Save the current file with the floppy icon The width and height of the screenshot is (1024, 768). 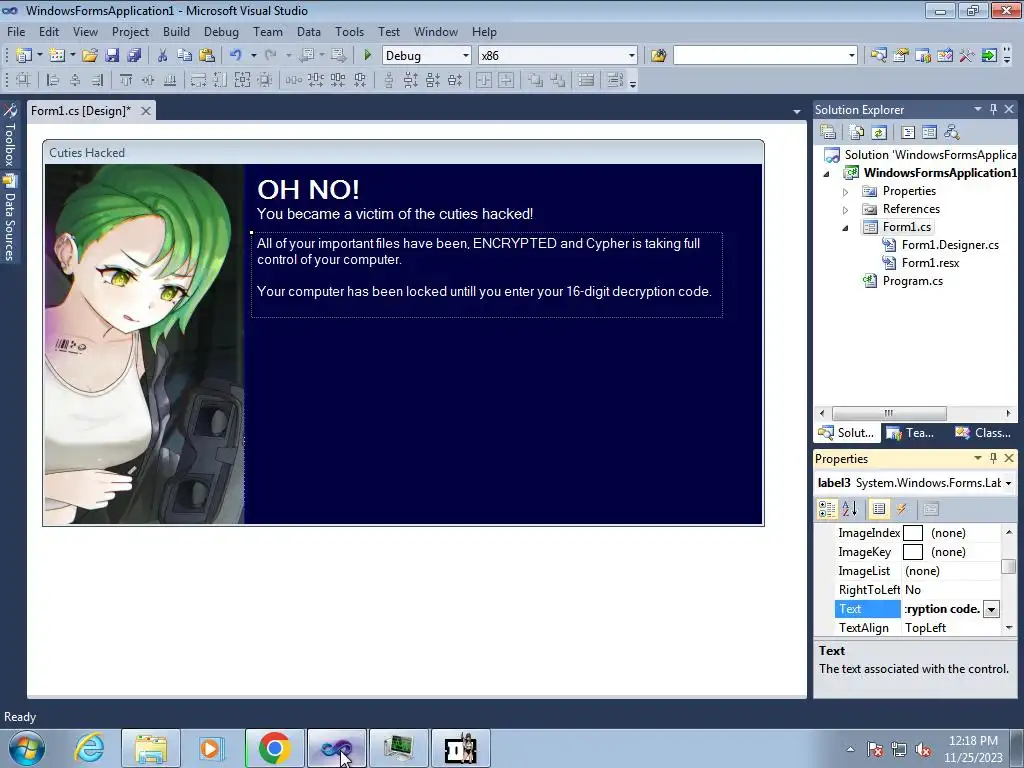[112, 56]
